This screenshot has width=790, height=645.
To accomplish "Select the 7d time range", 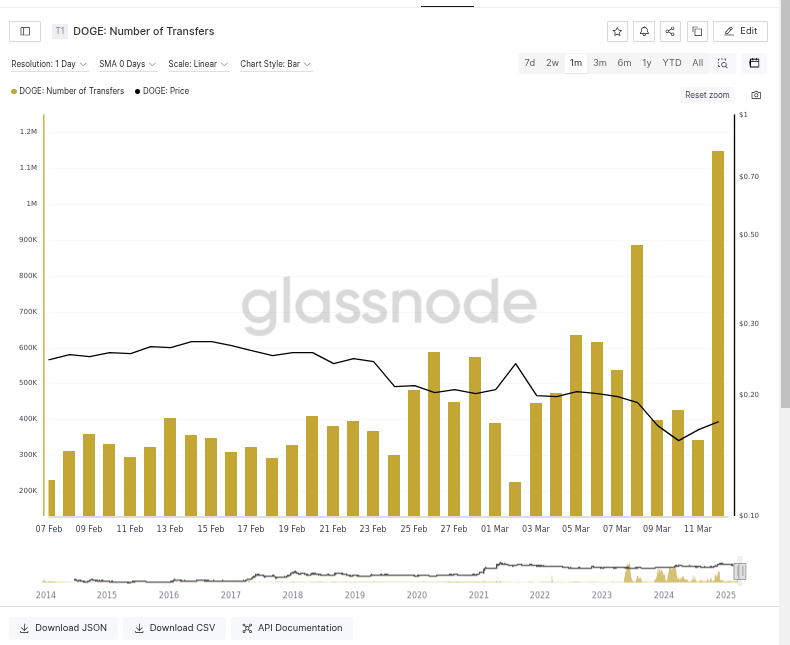I will (530, 63).
